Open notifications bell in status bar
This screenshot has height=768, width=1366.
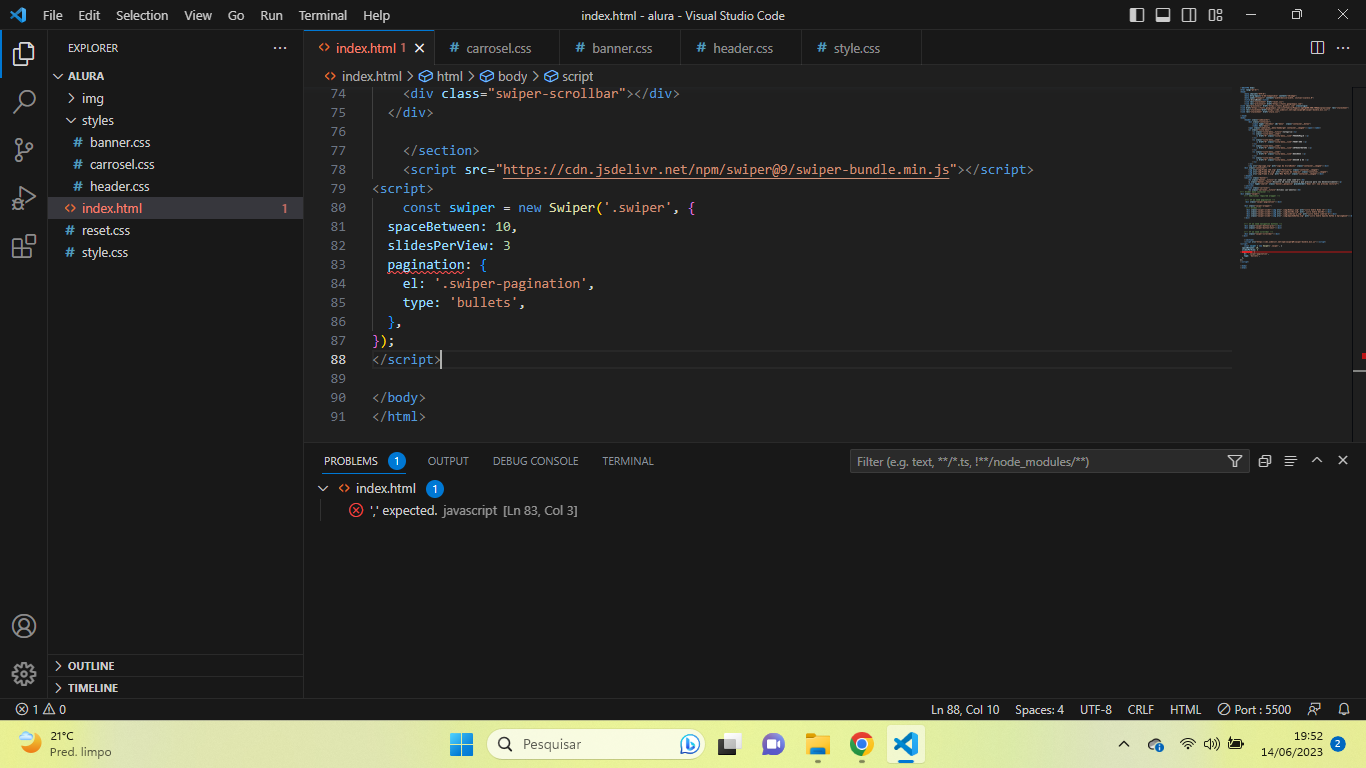pyautogui.click(x=1343, y=709)
